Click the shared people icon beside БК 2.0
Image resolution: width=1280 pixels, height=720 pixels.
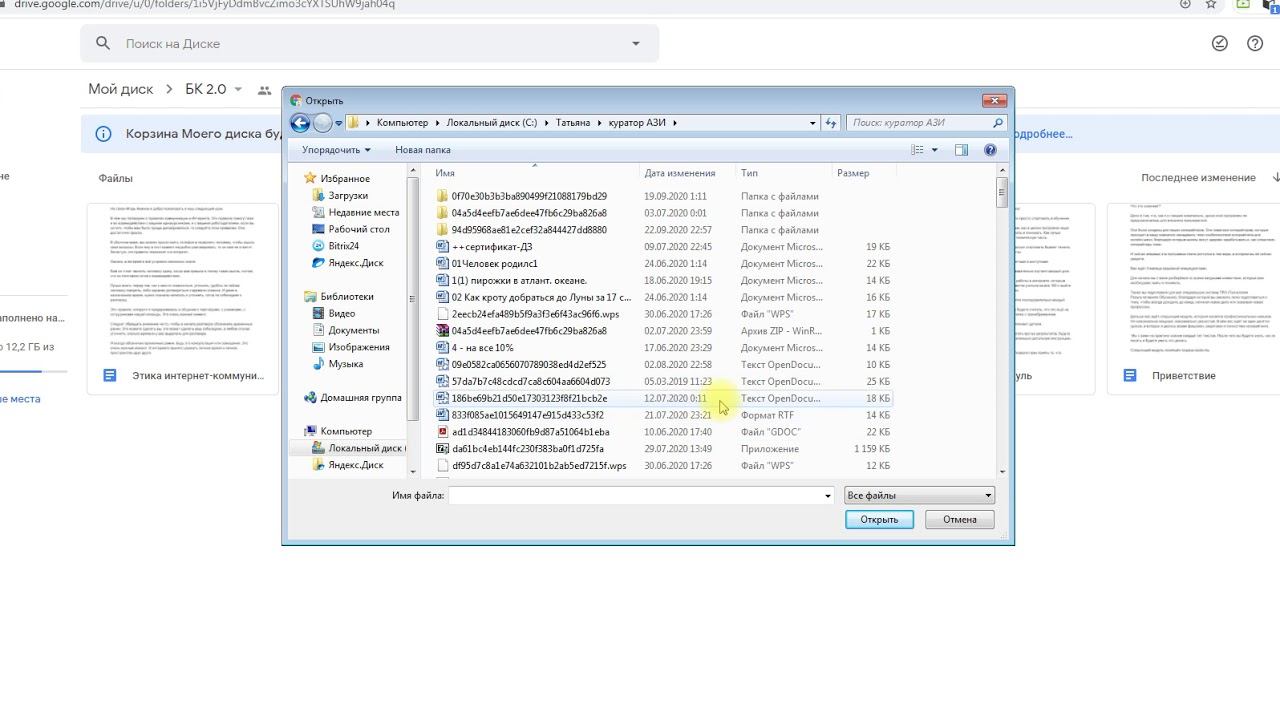(x=264, y=90)
